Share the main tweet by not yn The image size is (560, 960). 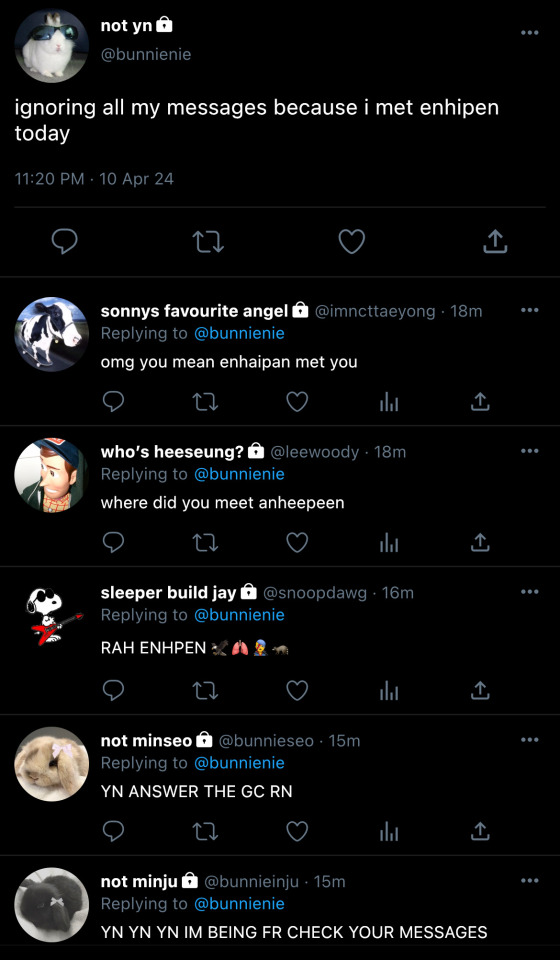coord(495,242)
